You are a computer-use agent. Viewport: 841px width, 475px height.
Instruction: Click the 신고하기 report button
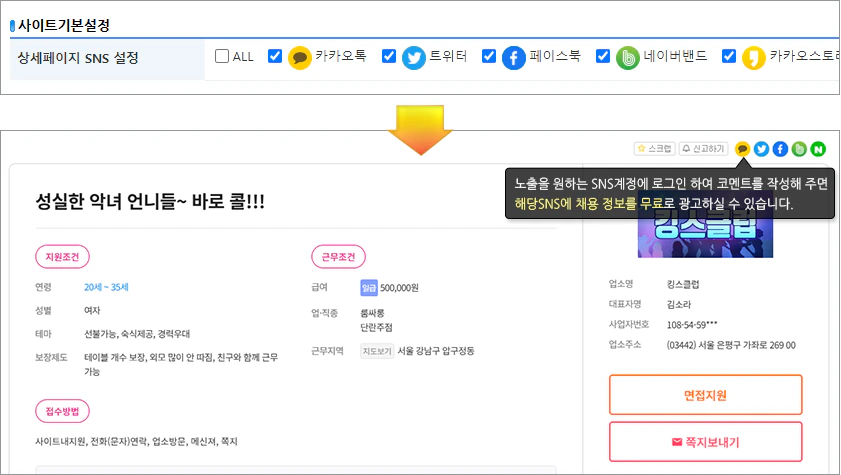coord(704,149)
